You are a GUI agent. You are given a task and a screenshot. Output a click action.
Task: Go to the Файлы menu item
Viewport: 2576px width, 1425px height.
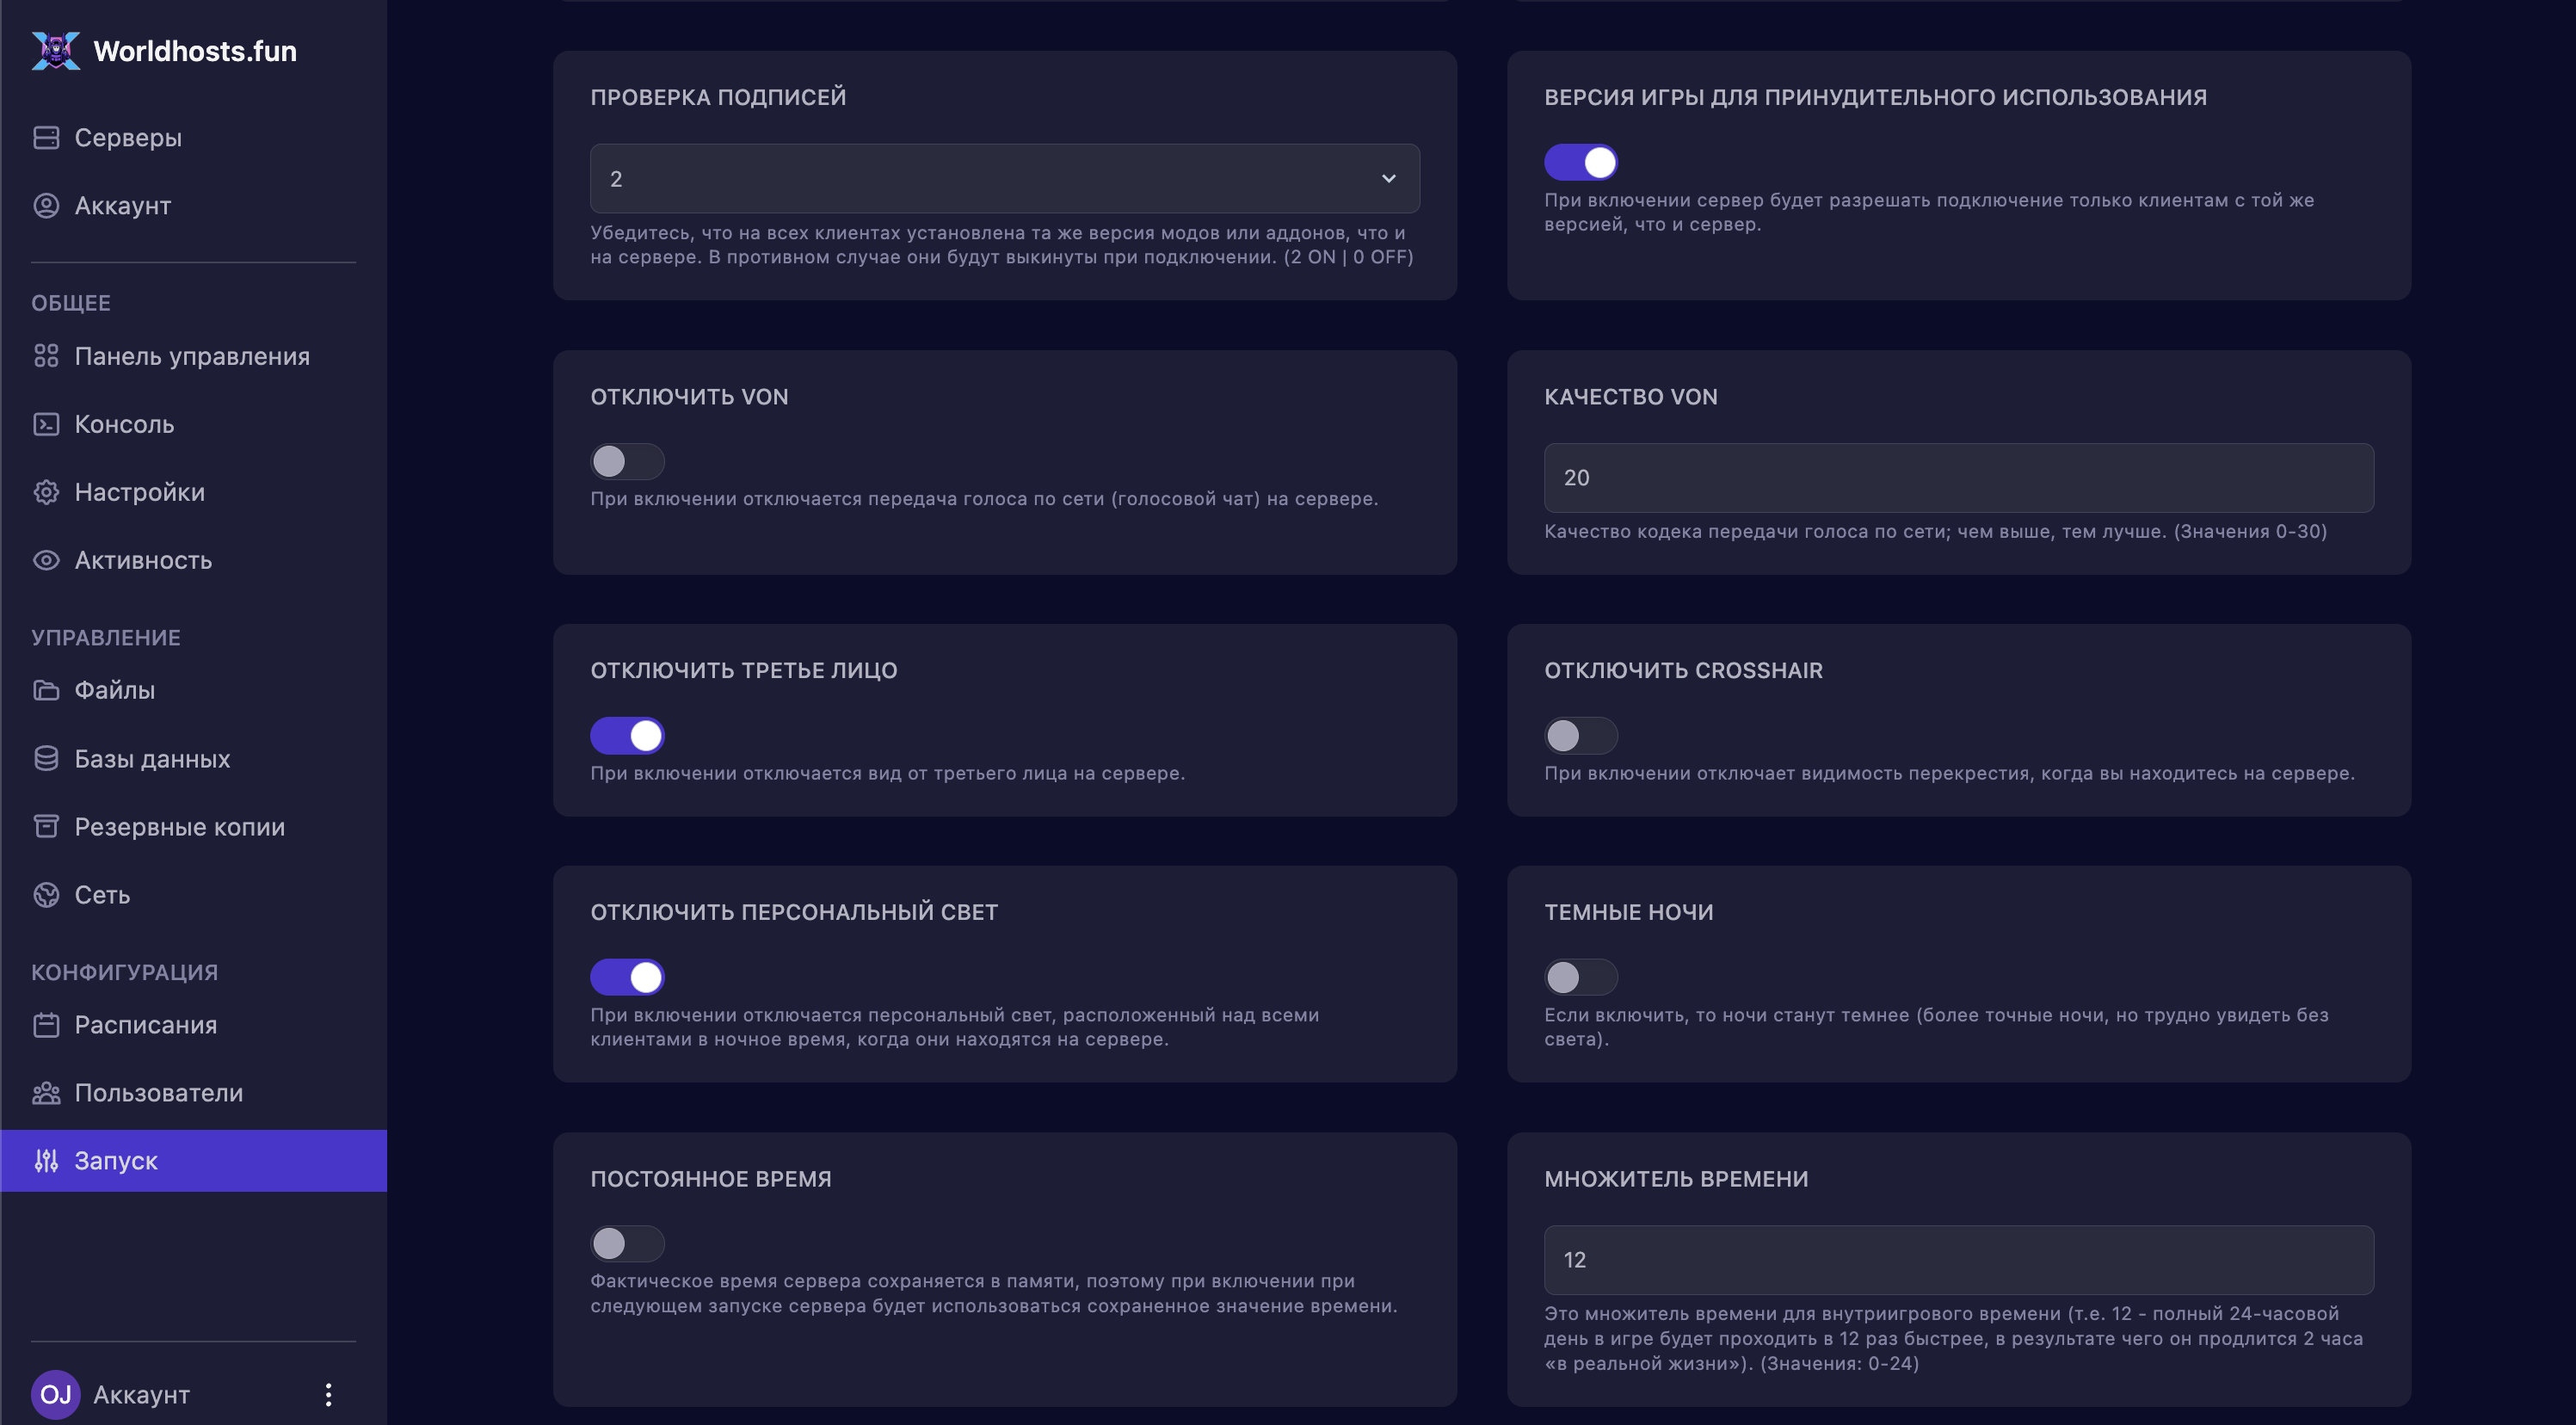pyautogui.click(x=114, y=691)
